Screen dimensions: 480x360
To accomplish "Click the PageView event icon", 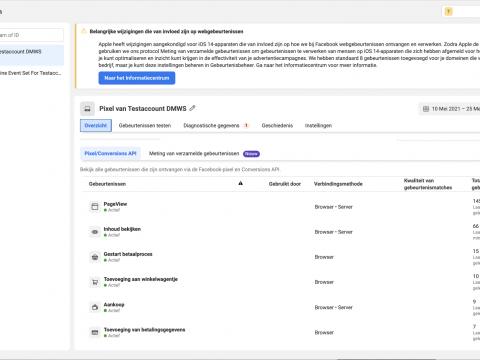I will [x=95, y=207].
